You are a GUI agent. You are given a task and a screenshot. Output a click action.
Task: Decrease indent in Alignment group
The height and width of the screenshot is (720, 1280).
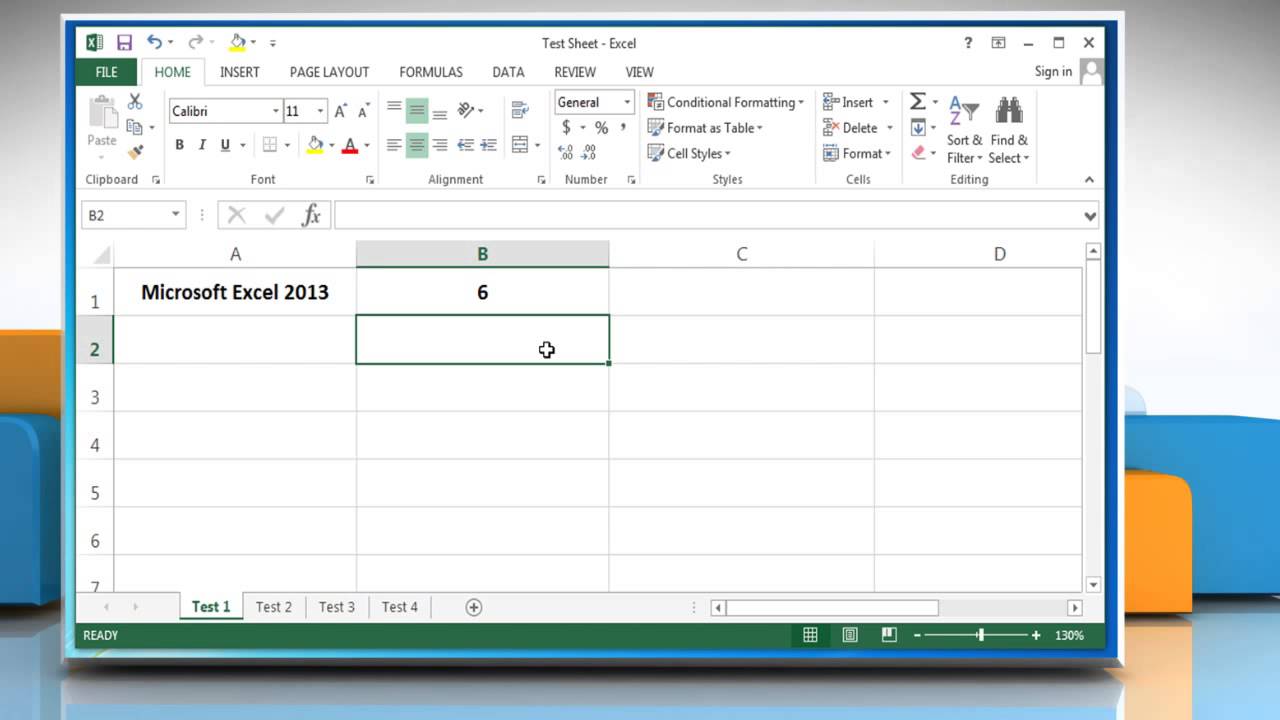[x=466, y=145]
